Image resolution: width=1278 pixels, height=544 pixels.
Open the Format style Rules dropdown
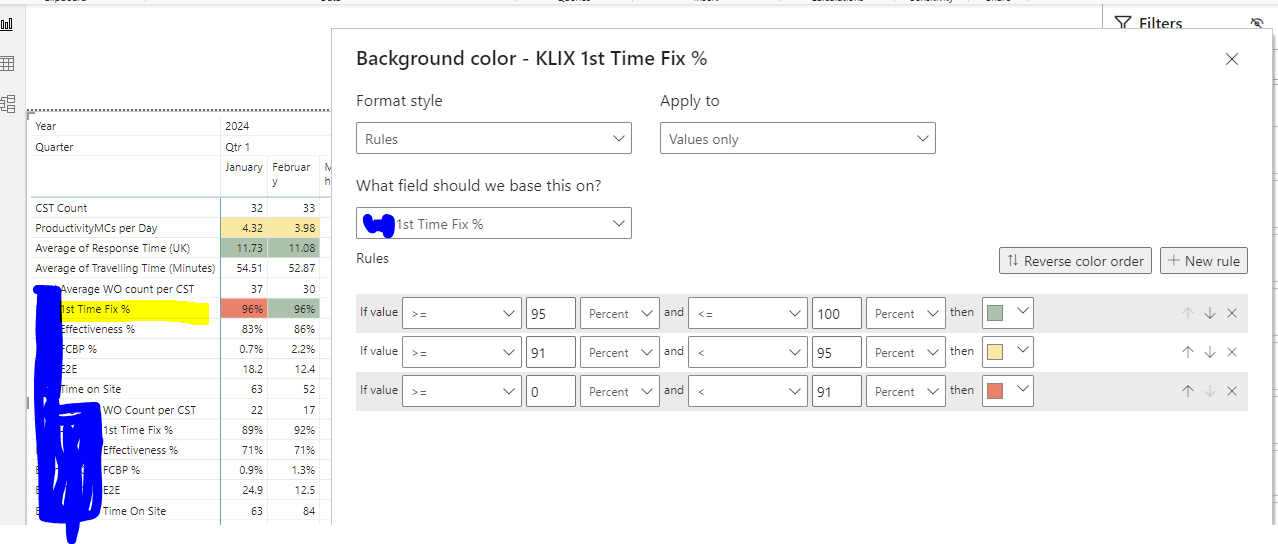click(494, 139)
